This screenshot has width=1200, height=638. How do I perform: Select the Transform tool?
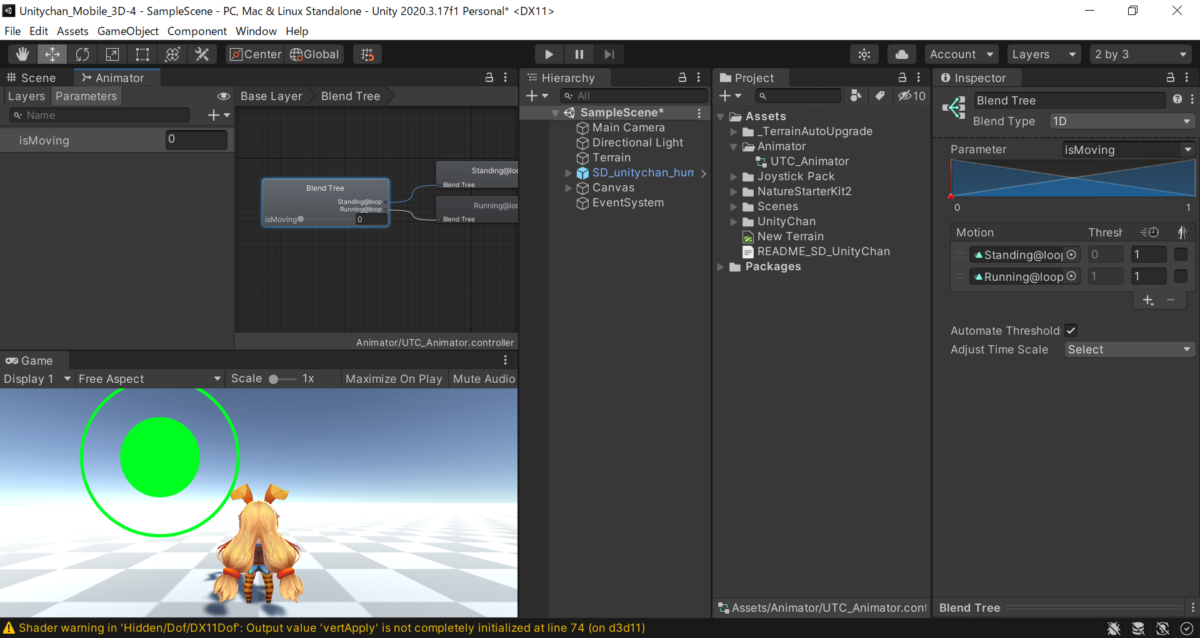point(172,54)
